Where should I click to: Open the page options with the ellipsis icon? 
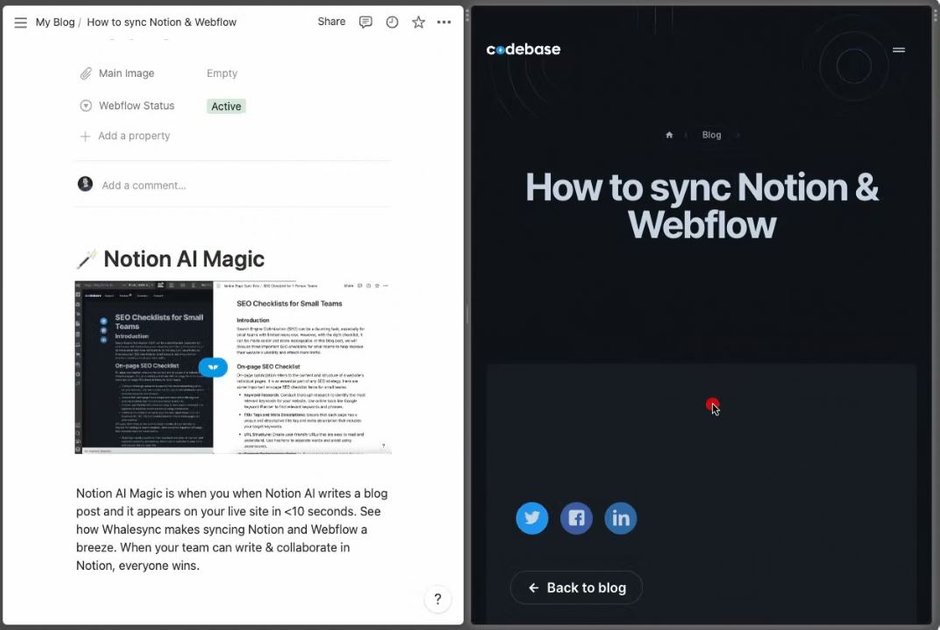444,21
